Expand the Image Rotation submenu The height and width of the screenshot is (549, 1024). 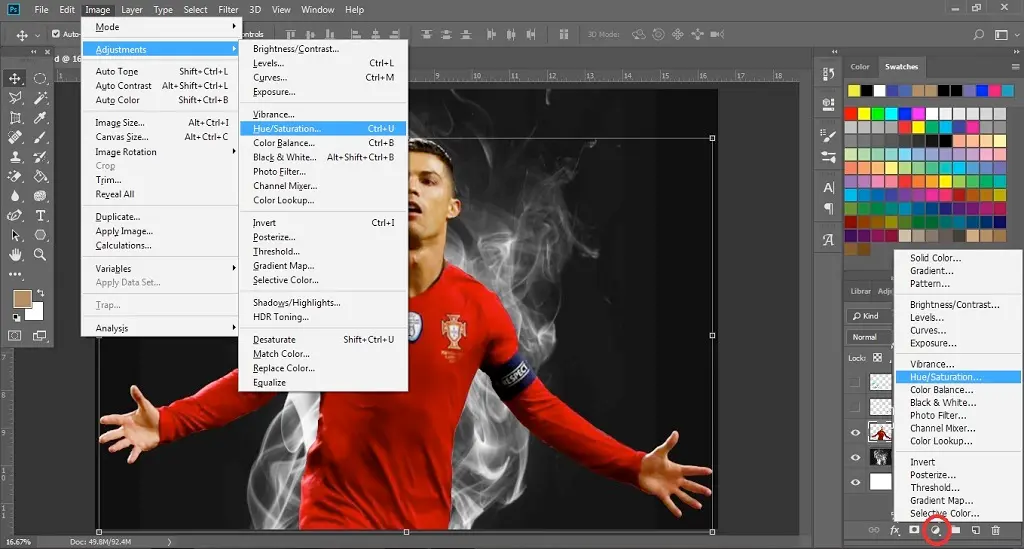pos(160,151)
